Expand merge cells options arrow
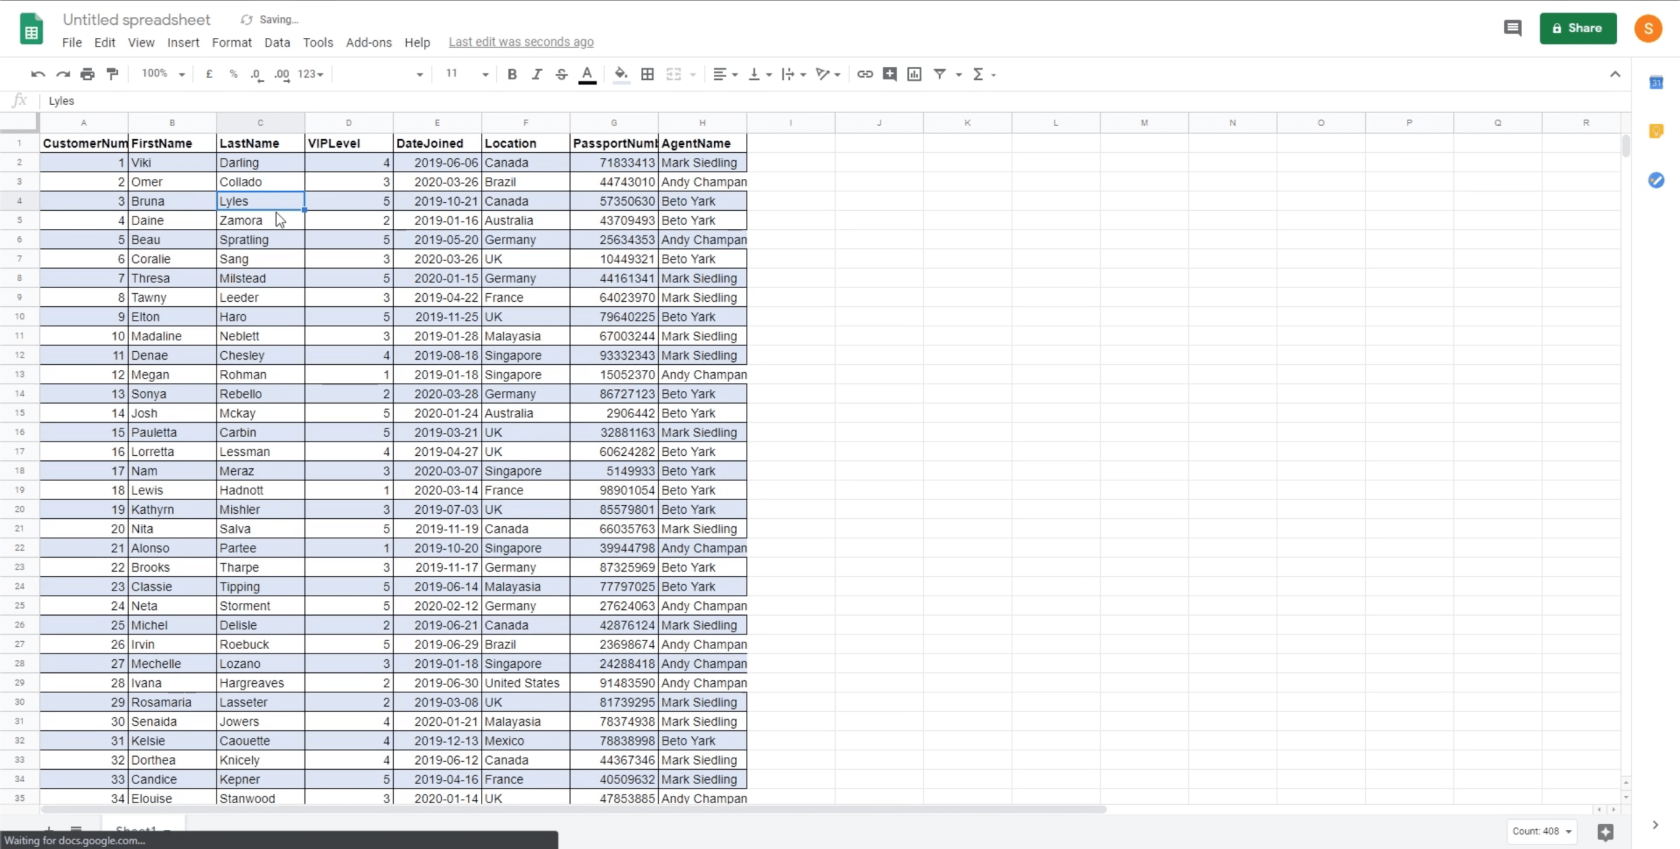The height and width of the screenshot is (849, 1680). pyautogui.click(x=693, y=74)
